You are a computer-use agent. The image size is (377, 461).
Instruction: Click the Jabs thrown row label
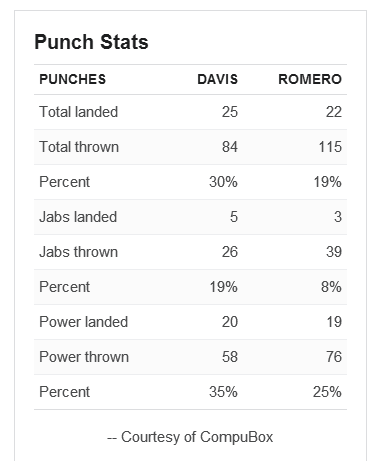(79, 252)
